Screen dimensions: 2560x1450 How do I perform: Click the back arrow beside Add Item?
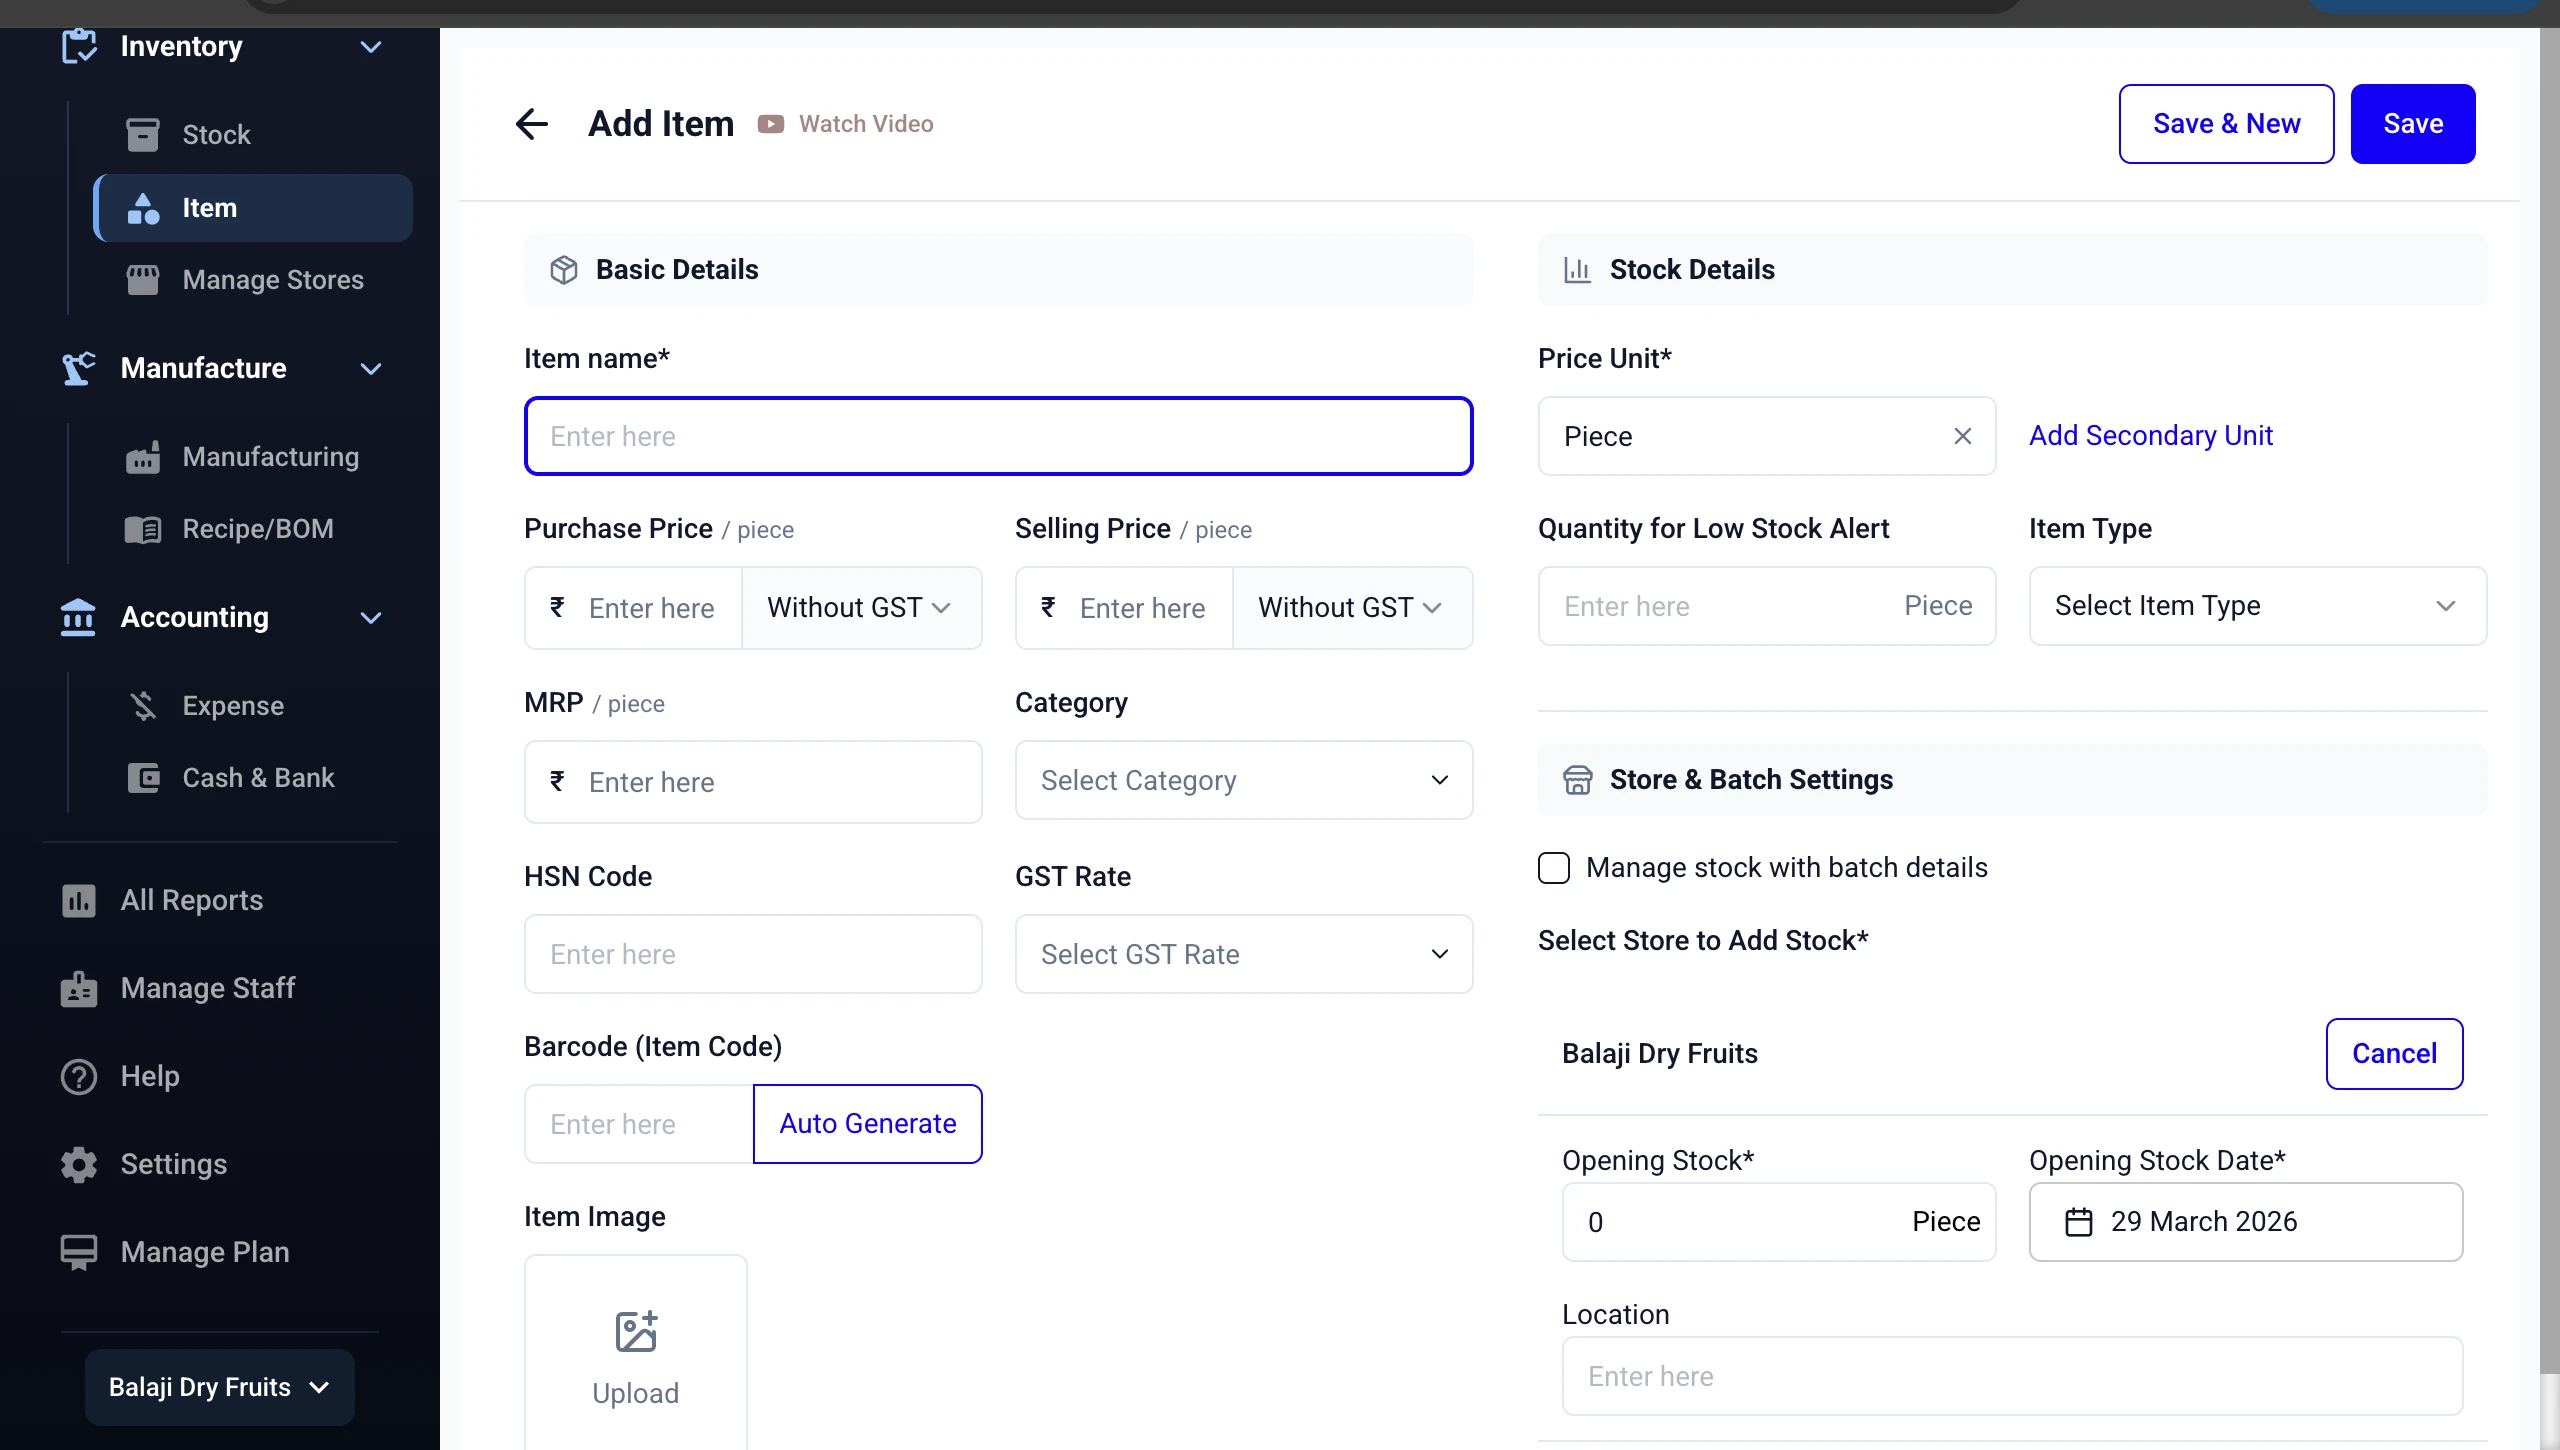click(x=532, y=123)
